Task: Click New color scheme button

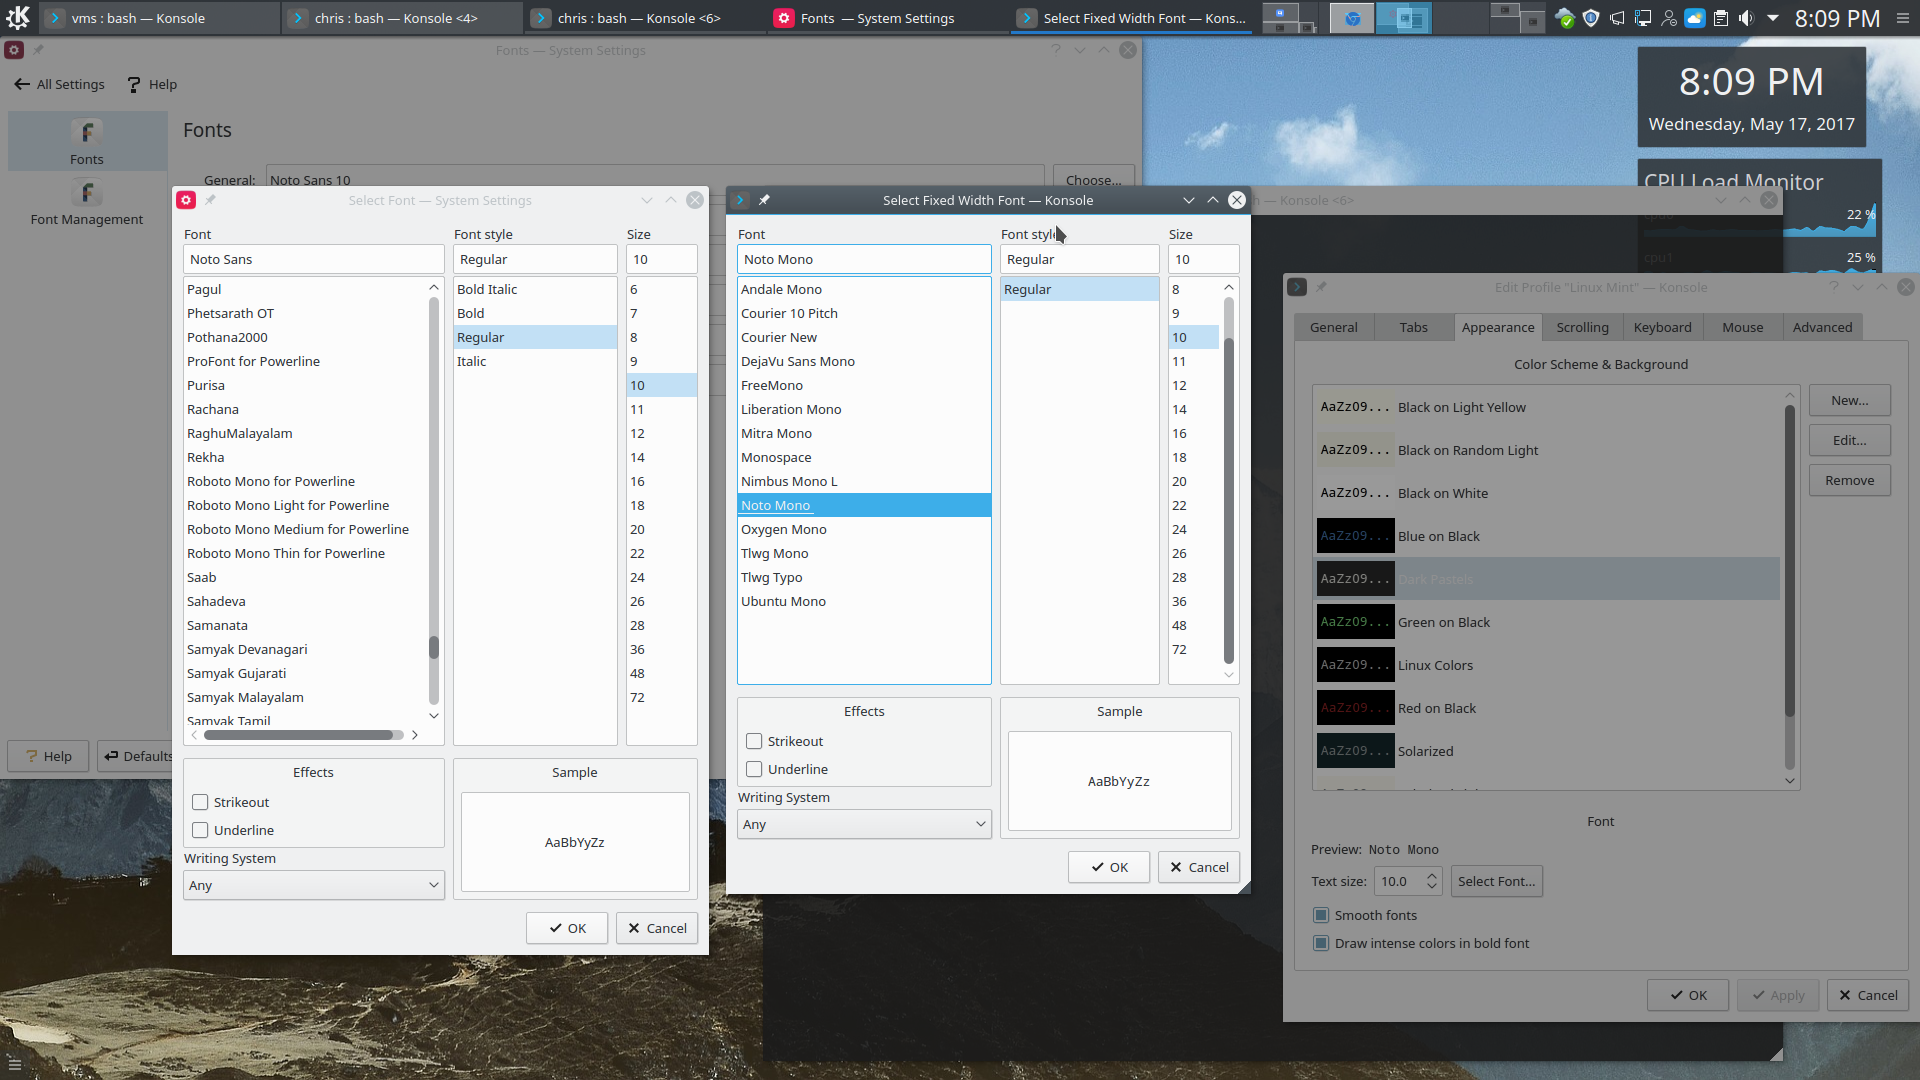Action: point(1849,400)
